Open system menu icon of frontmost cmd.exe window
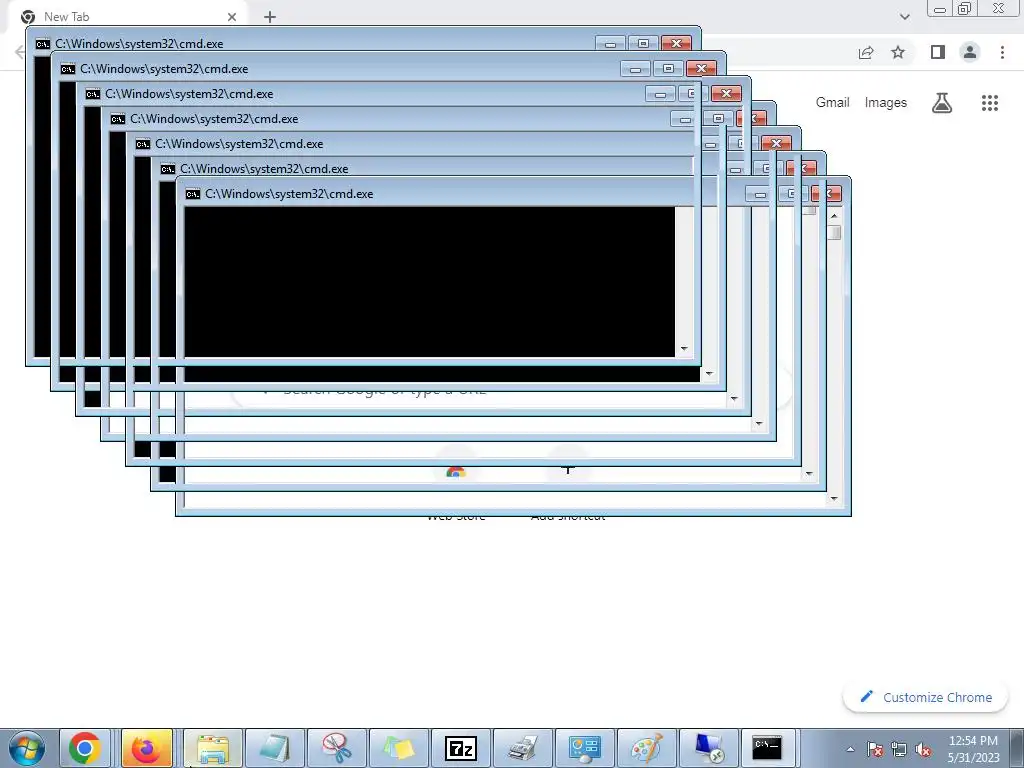The image size is (1024, 768). pos(193,194)
